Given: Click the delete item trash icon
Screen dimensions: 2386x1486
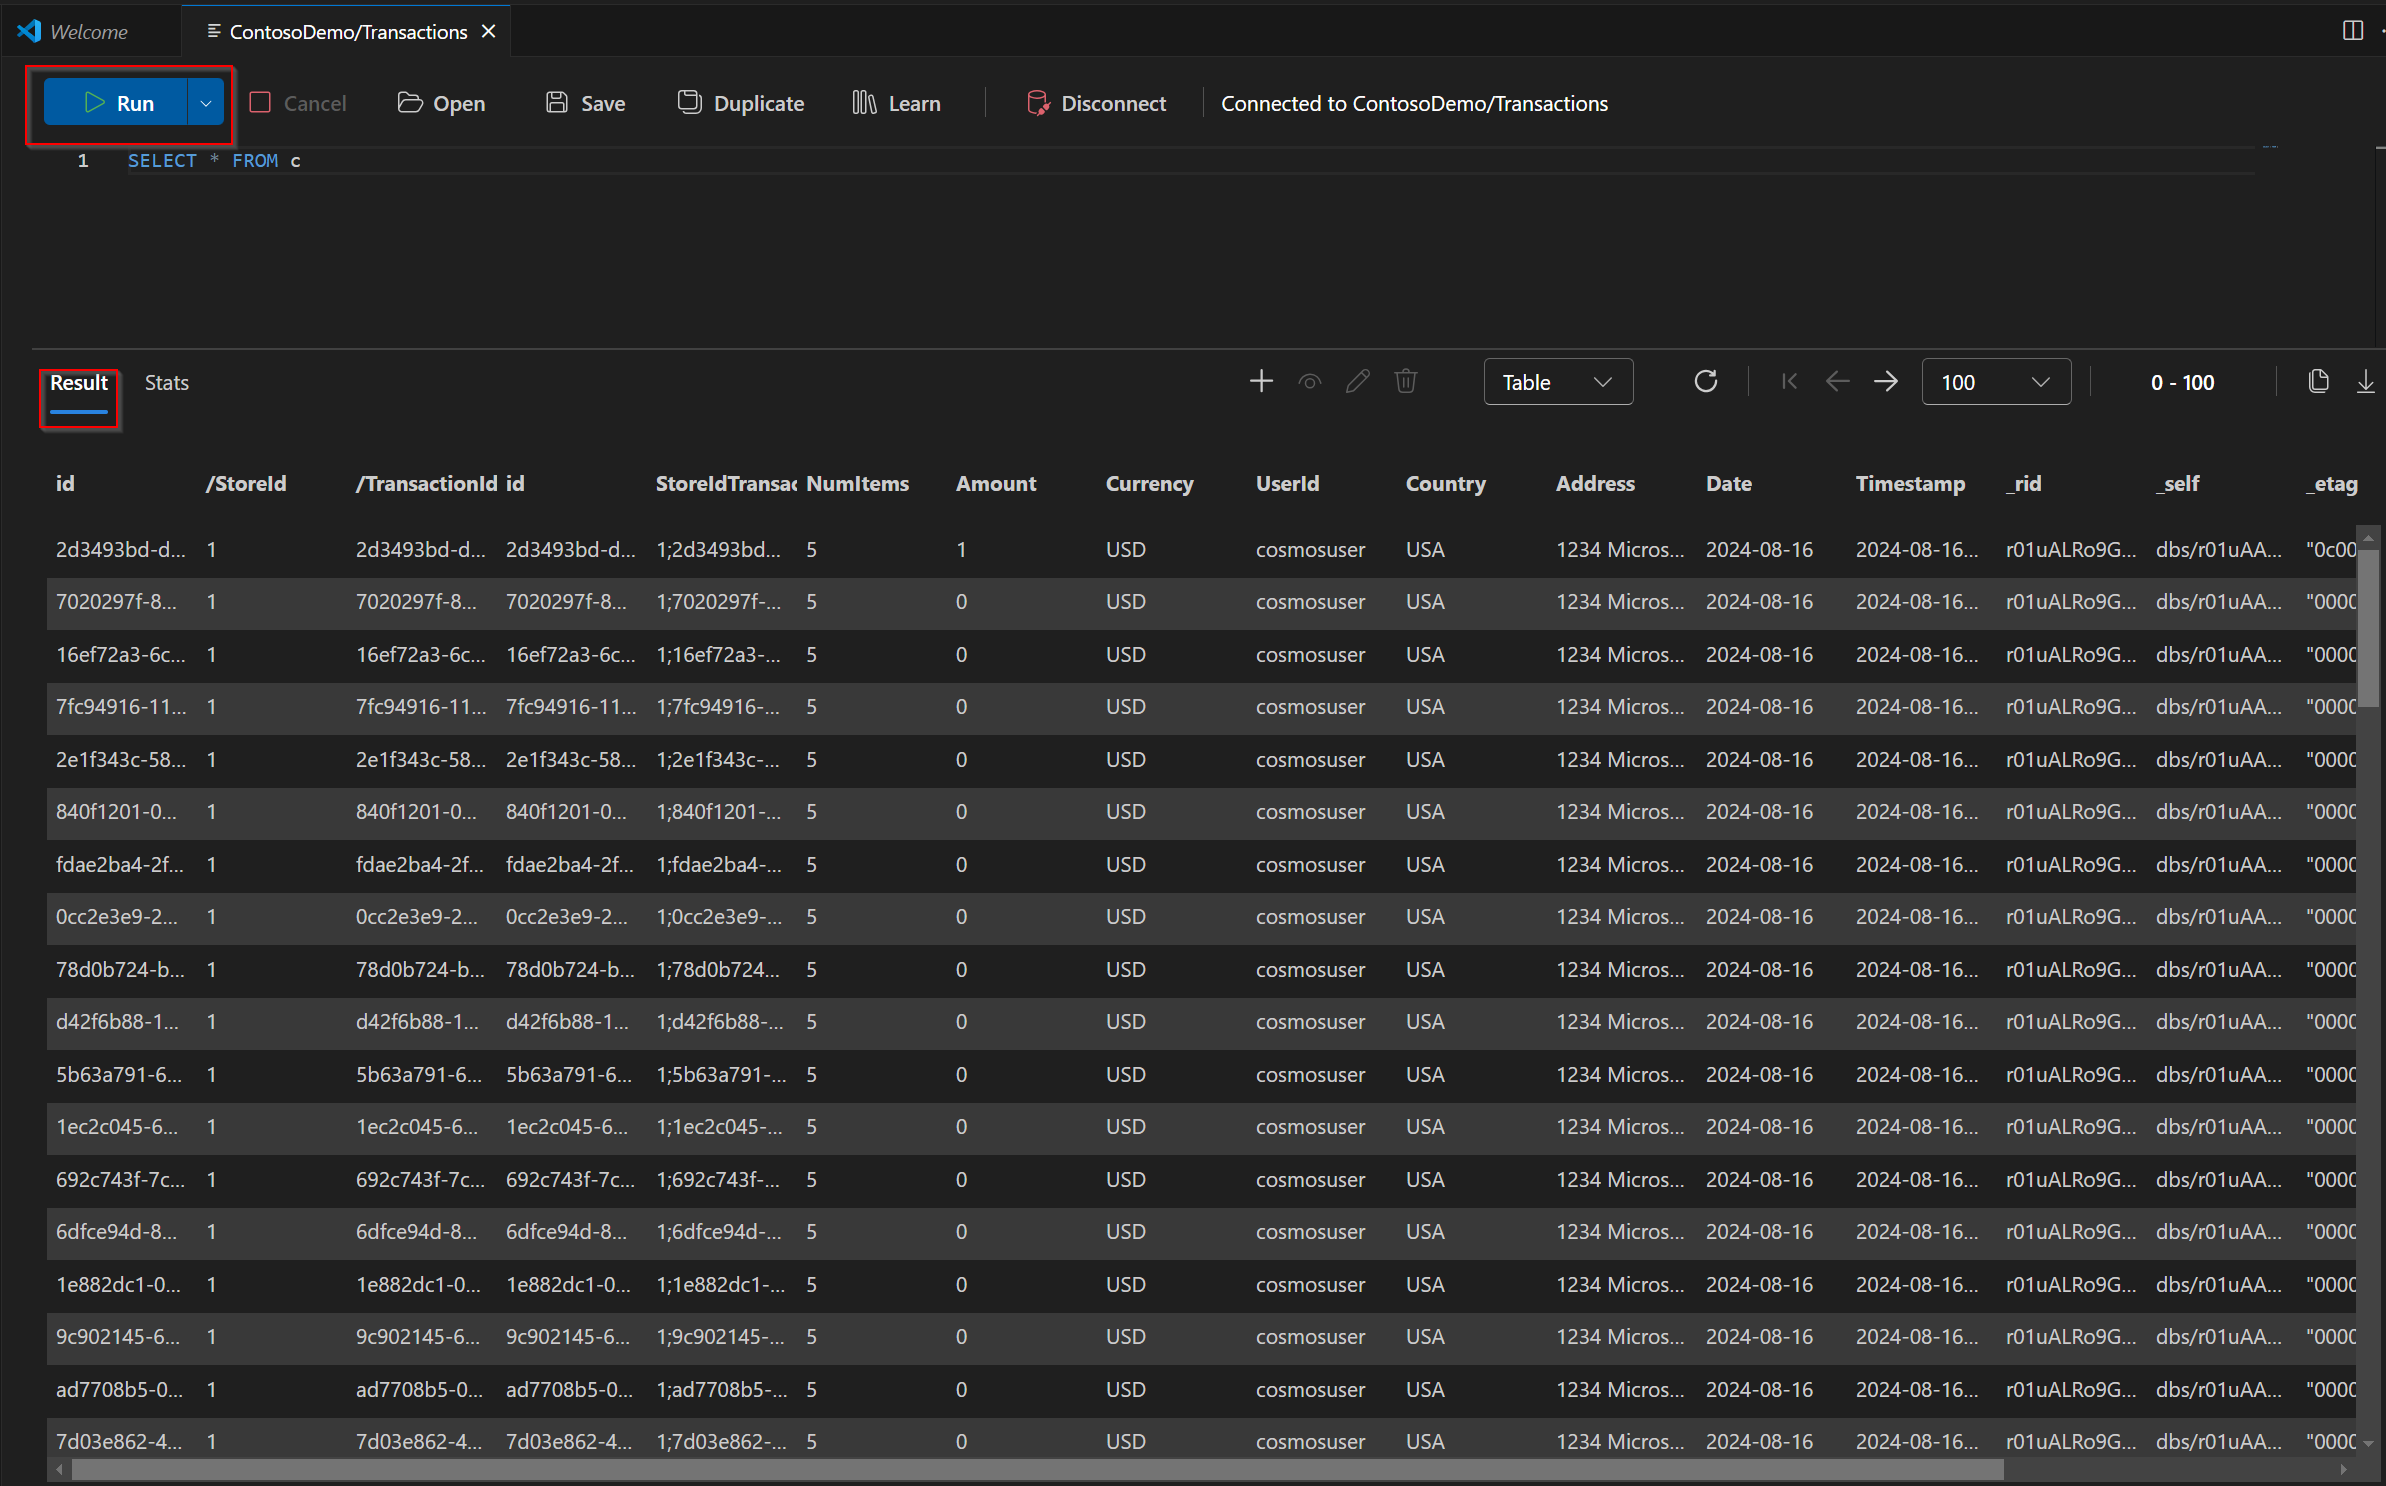Looking at the screenshot, I should click(x=1406, y=382).
